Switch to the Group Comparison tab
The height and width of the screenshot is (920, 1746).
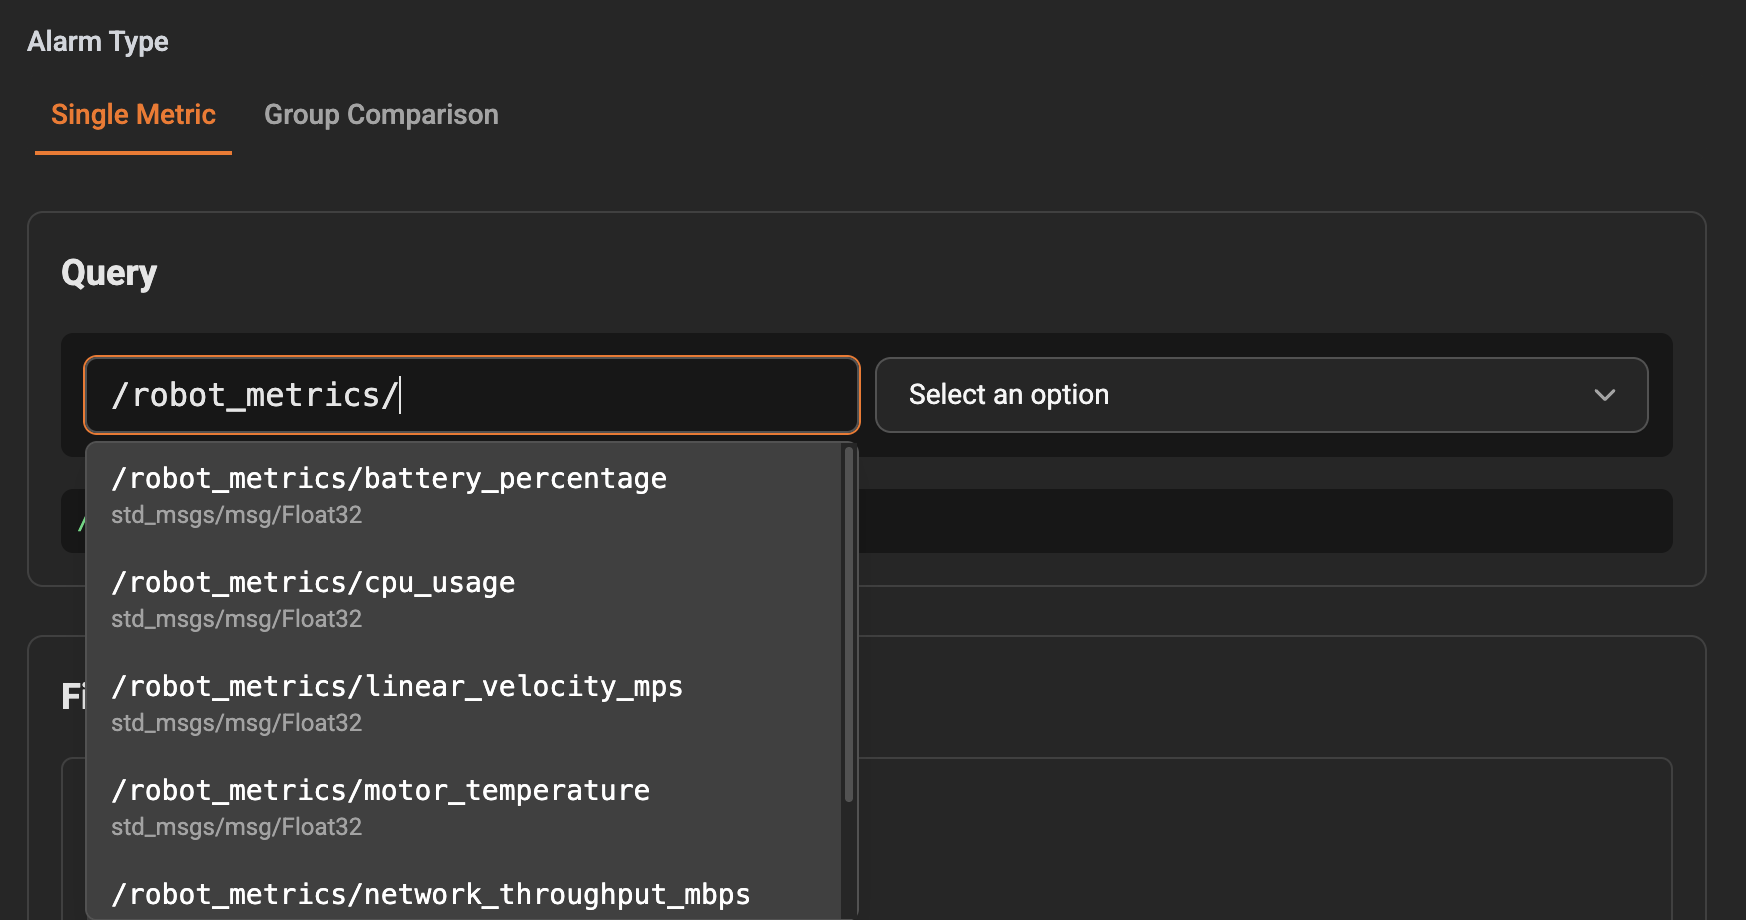pos(381,114)
